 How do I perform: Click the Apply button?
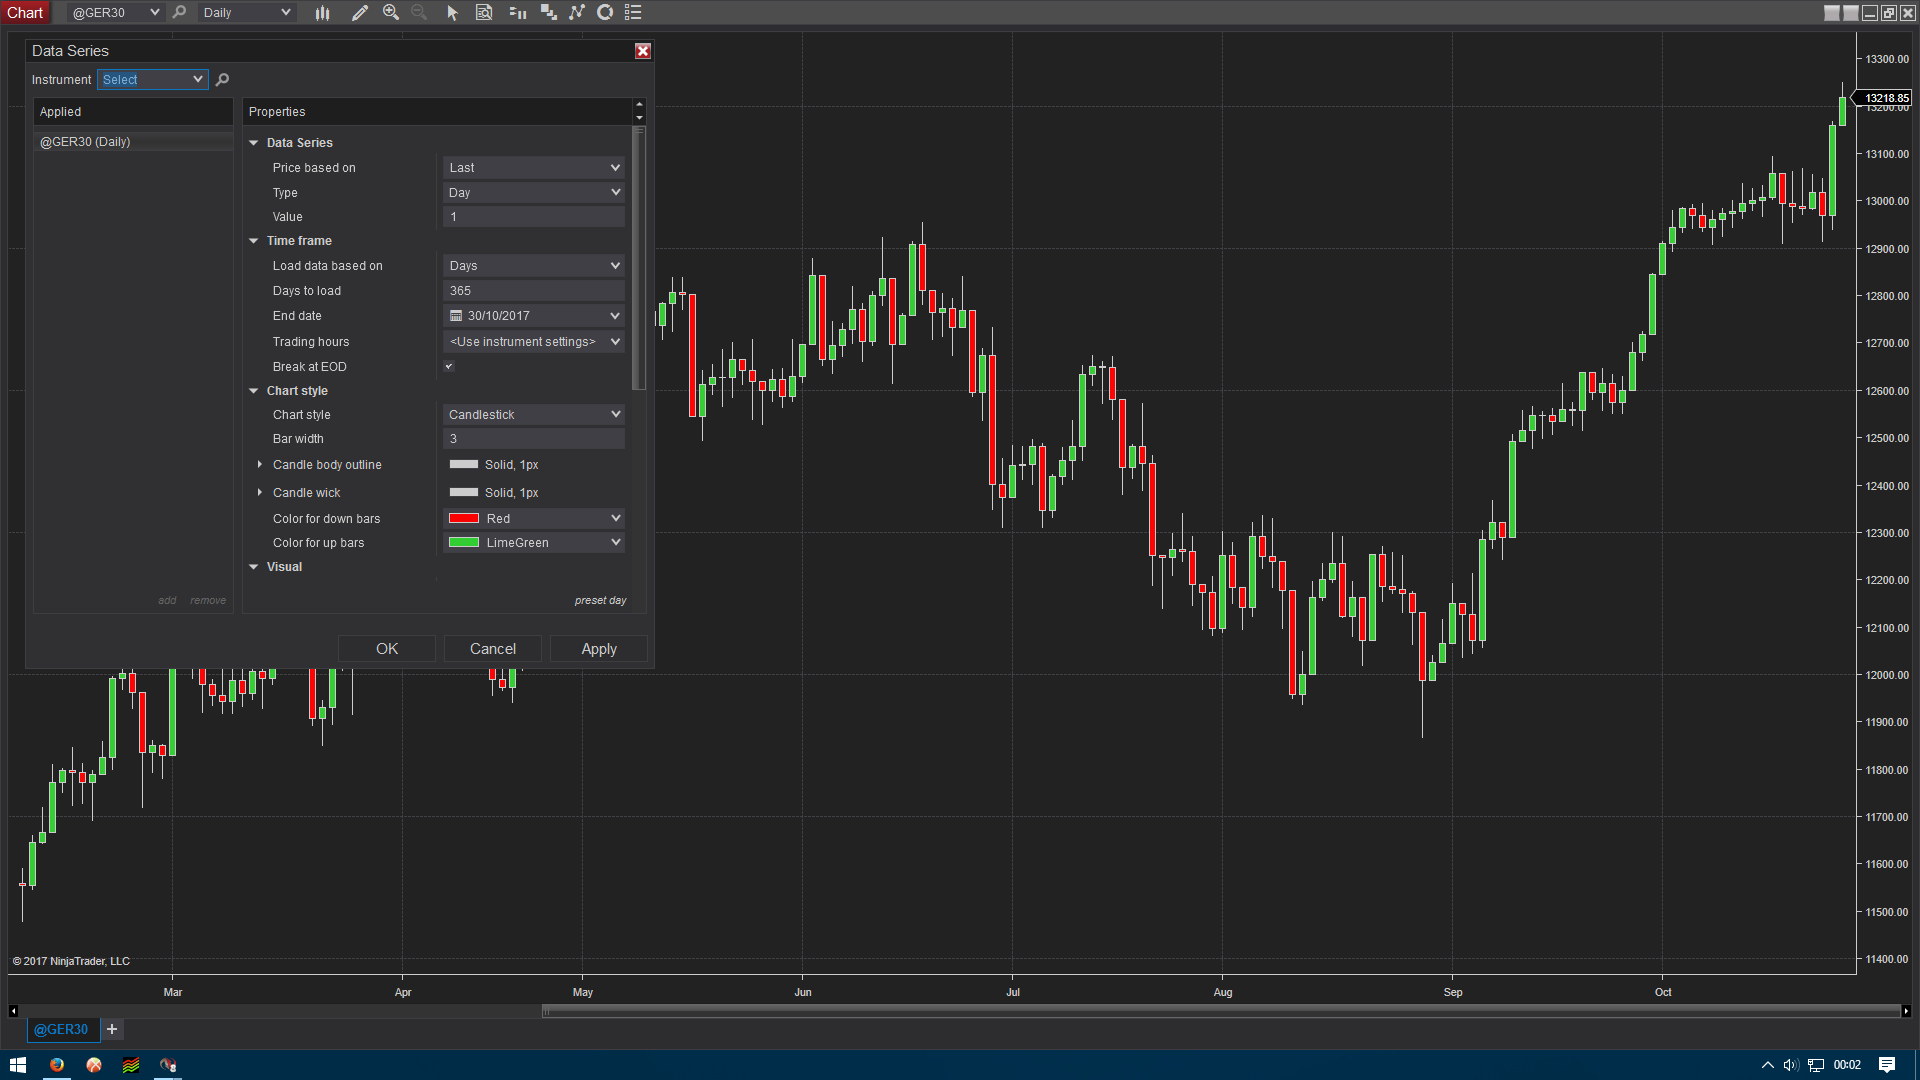(598, 649)
